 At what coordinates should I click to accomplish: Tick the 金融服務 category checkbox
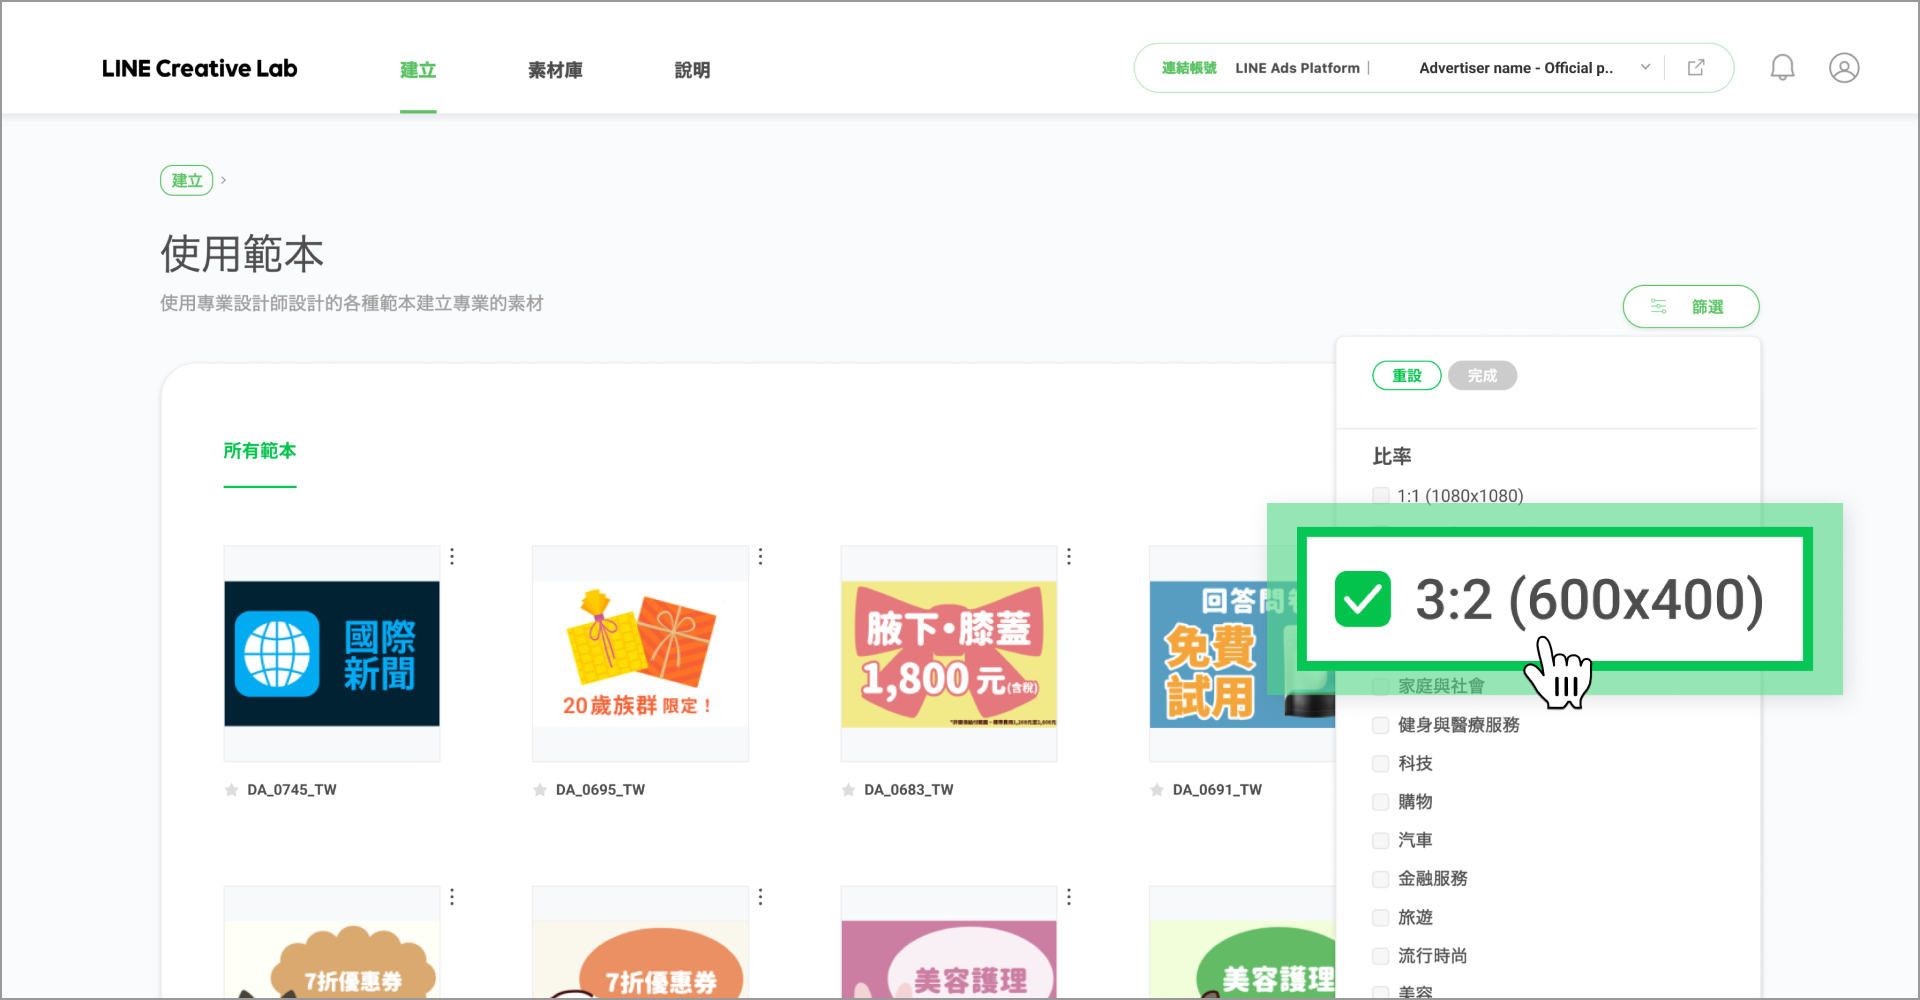tap(1381, 879)
